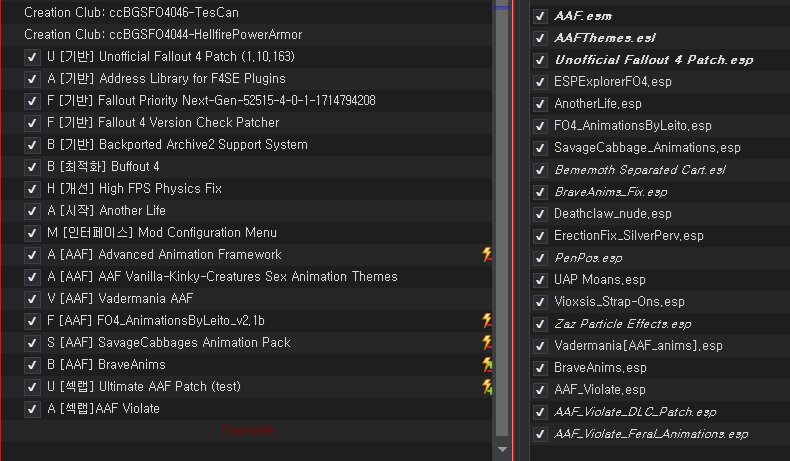Toggle Address Library for F4SE Plugins checkbox
Image resolution: width=790 pixels, height=461 pixels.
(x=32, y=79)
